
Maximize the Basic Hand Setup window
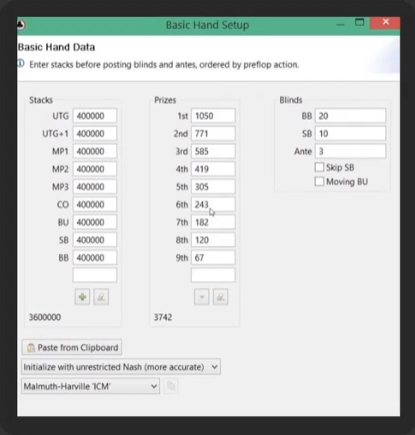(x=359, y=22)
